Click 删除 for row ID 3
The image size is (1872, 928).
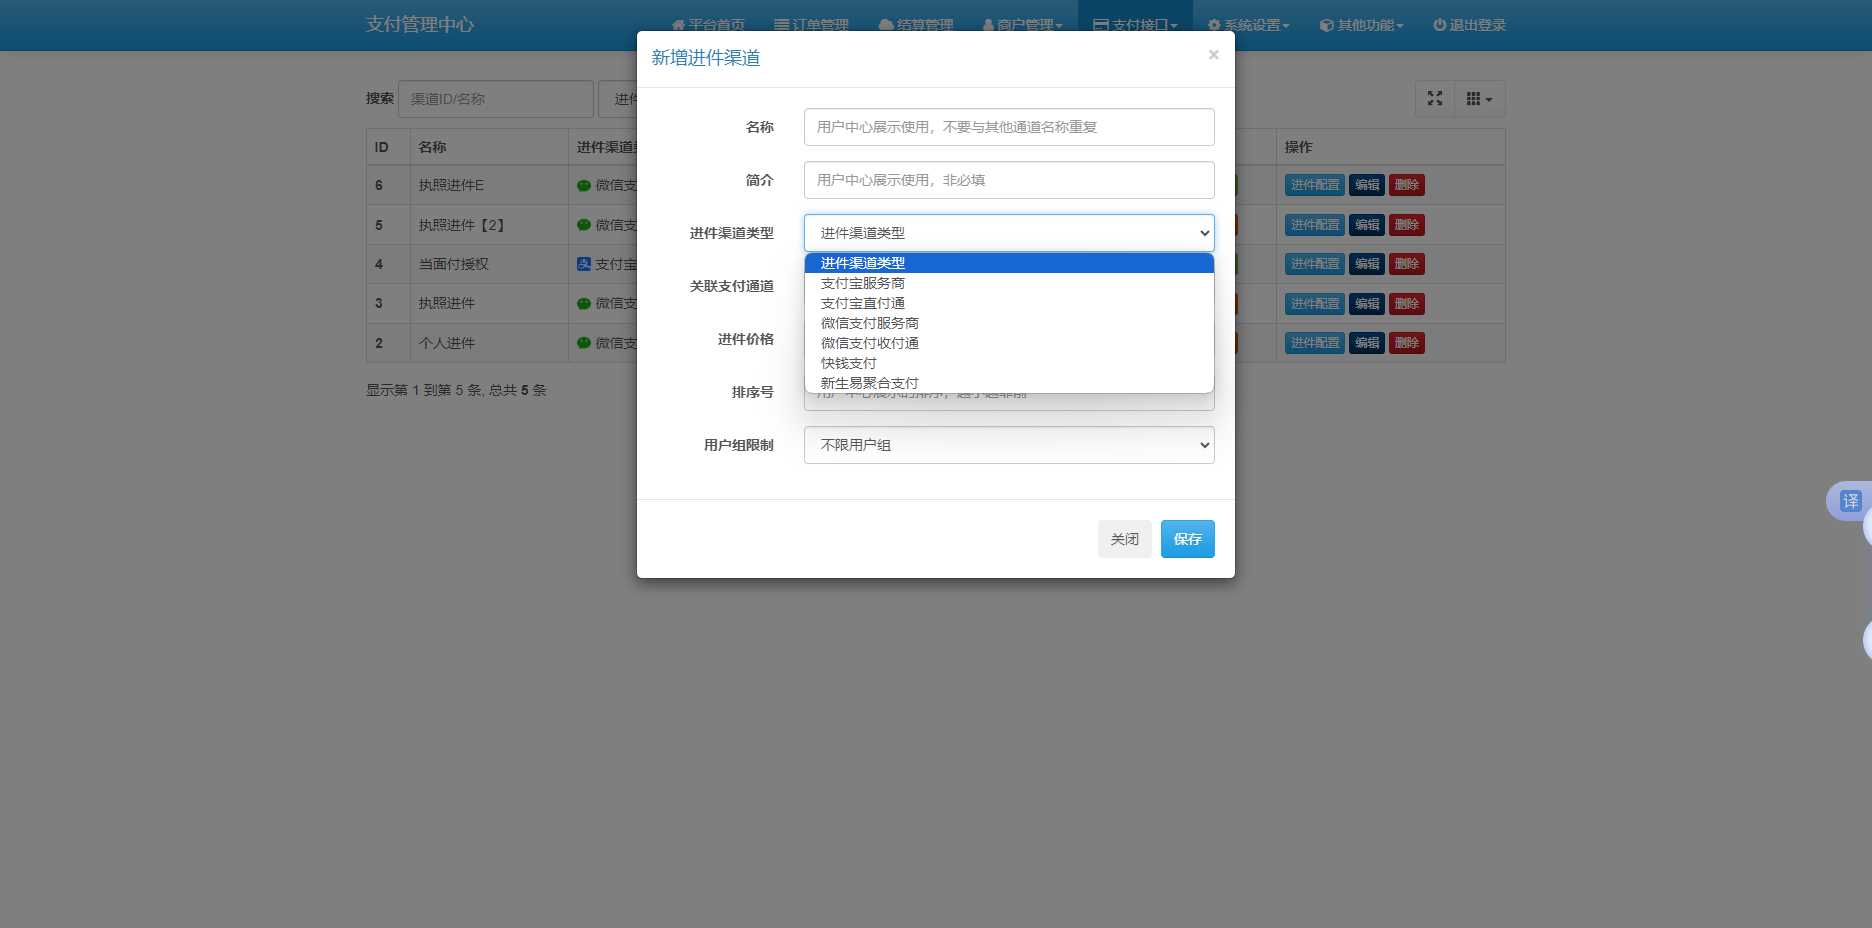point(1407,304)
